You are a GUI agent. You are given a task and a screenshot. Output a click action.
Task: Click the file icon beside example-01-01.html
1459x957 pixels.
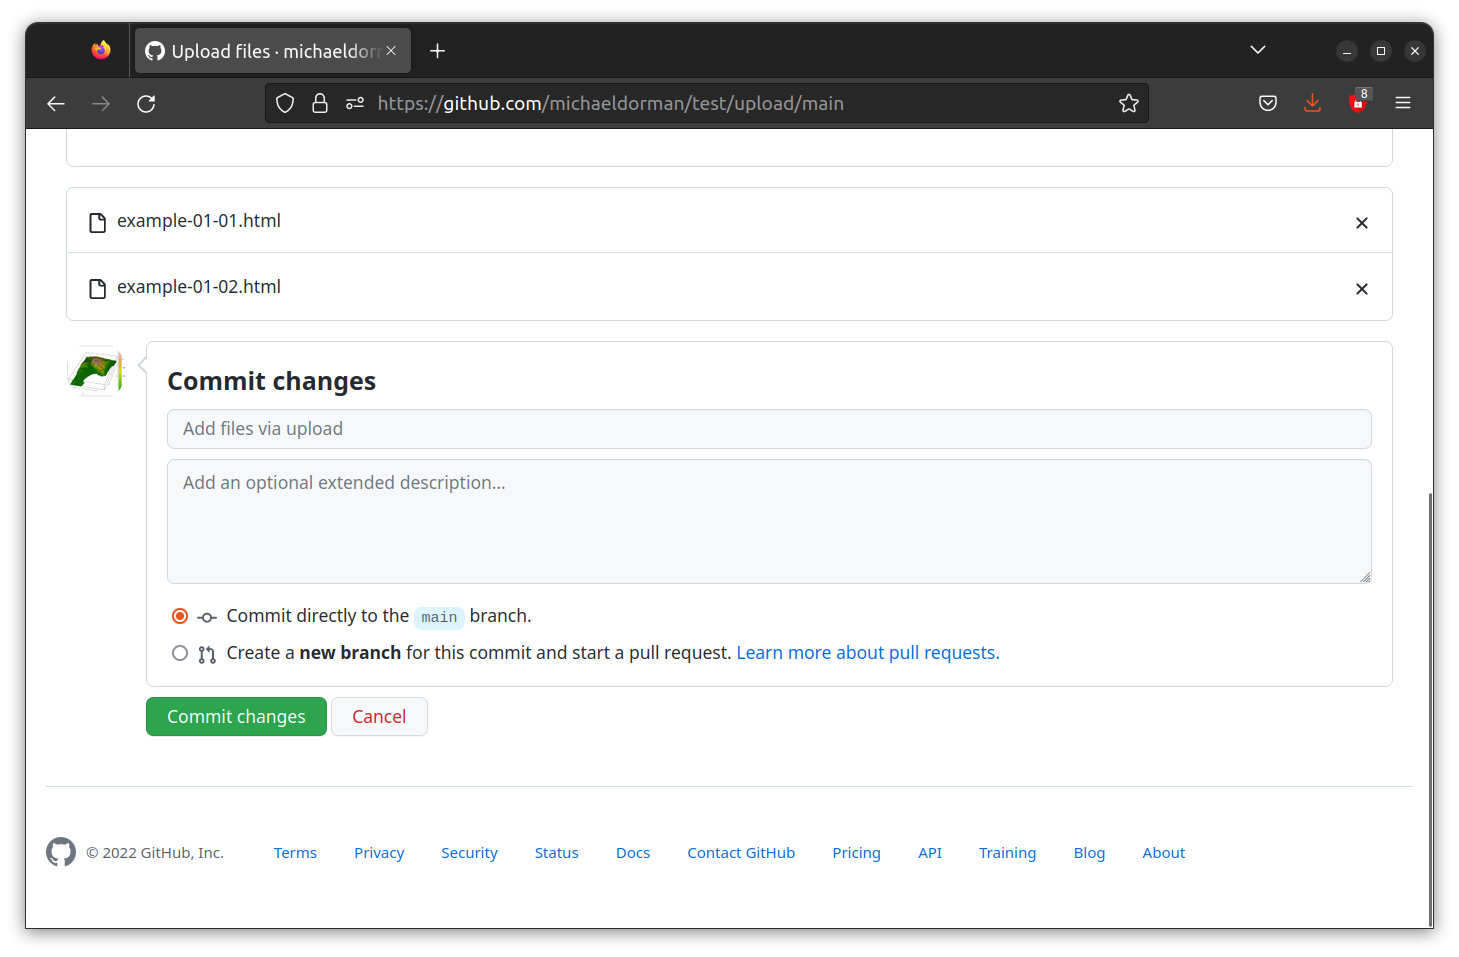tap(97, 222)
